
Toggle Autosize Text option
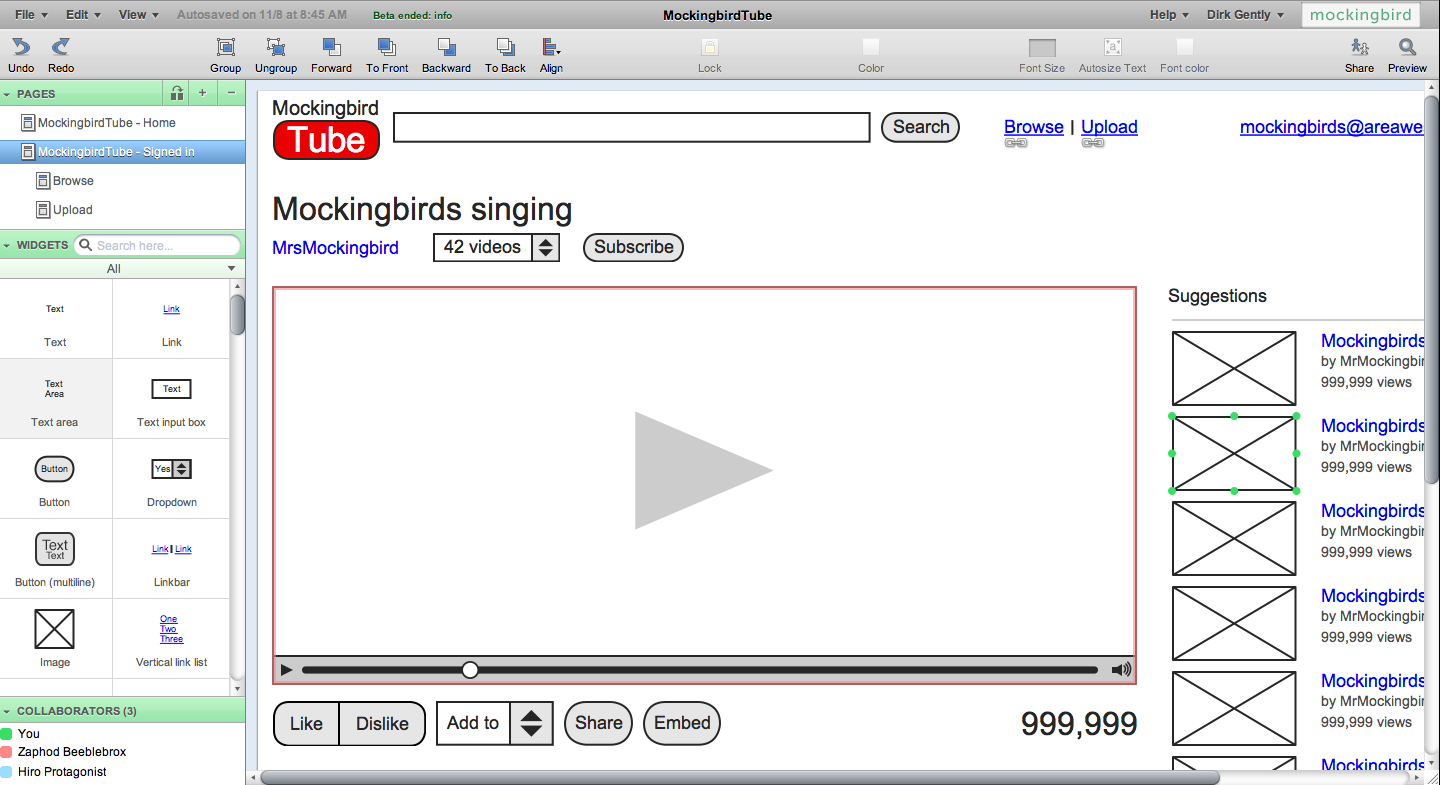pos(1112,48)
